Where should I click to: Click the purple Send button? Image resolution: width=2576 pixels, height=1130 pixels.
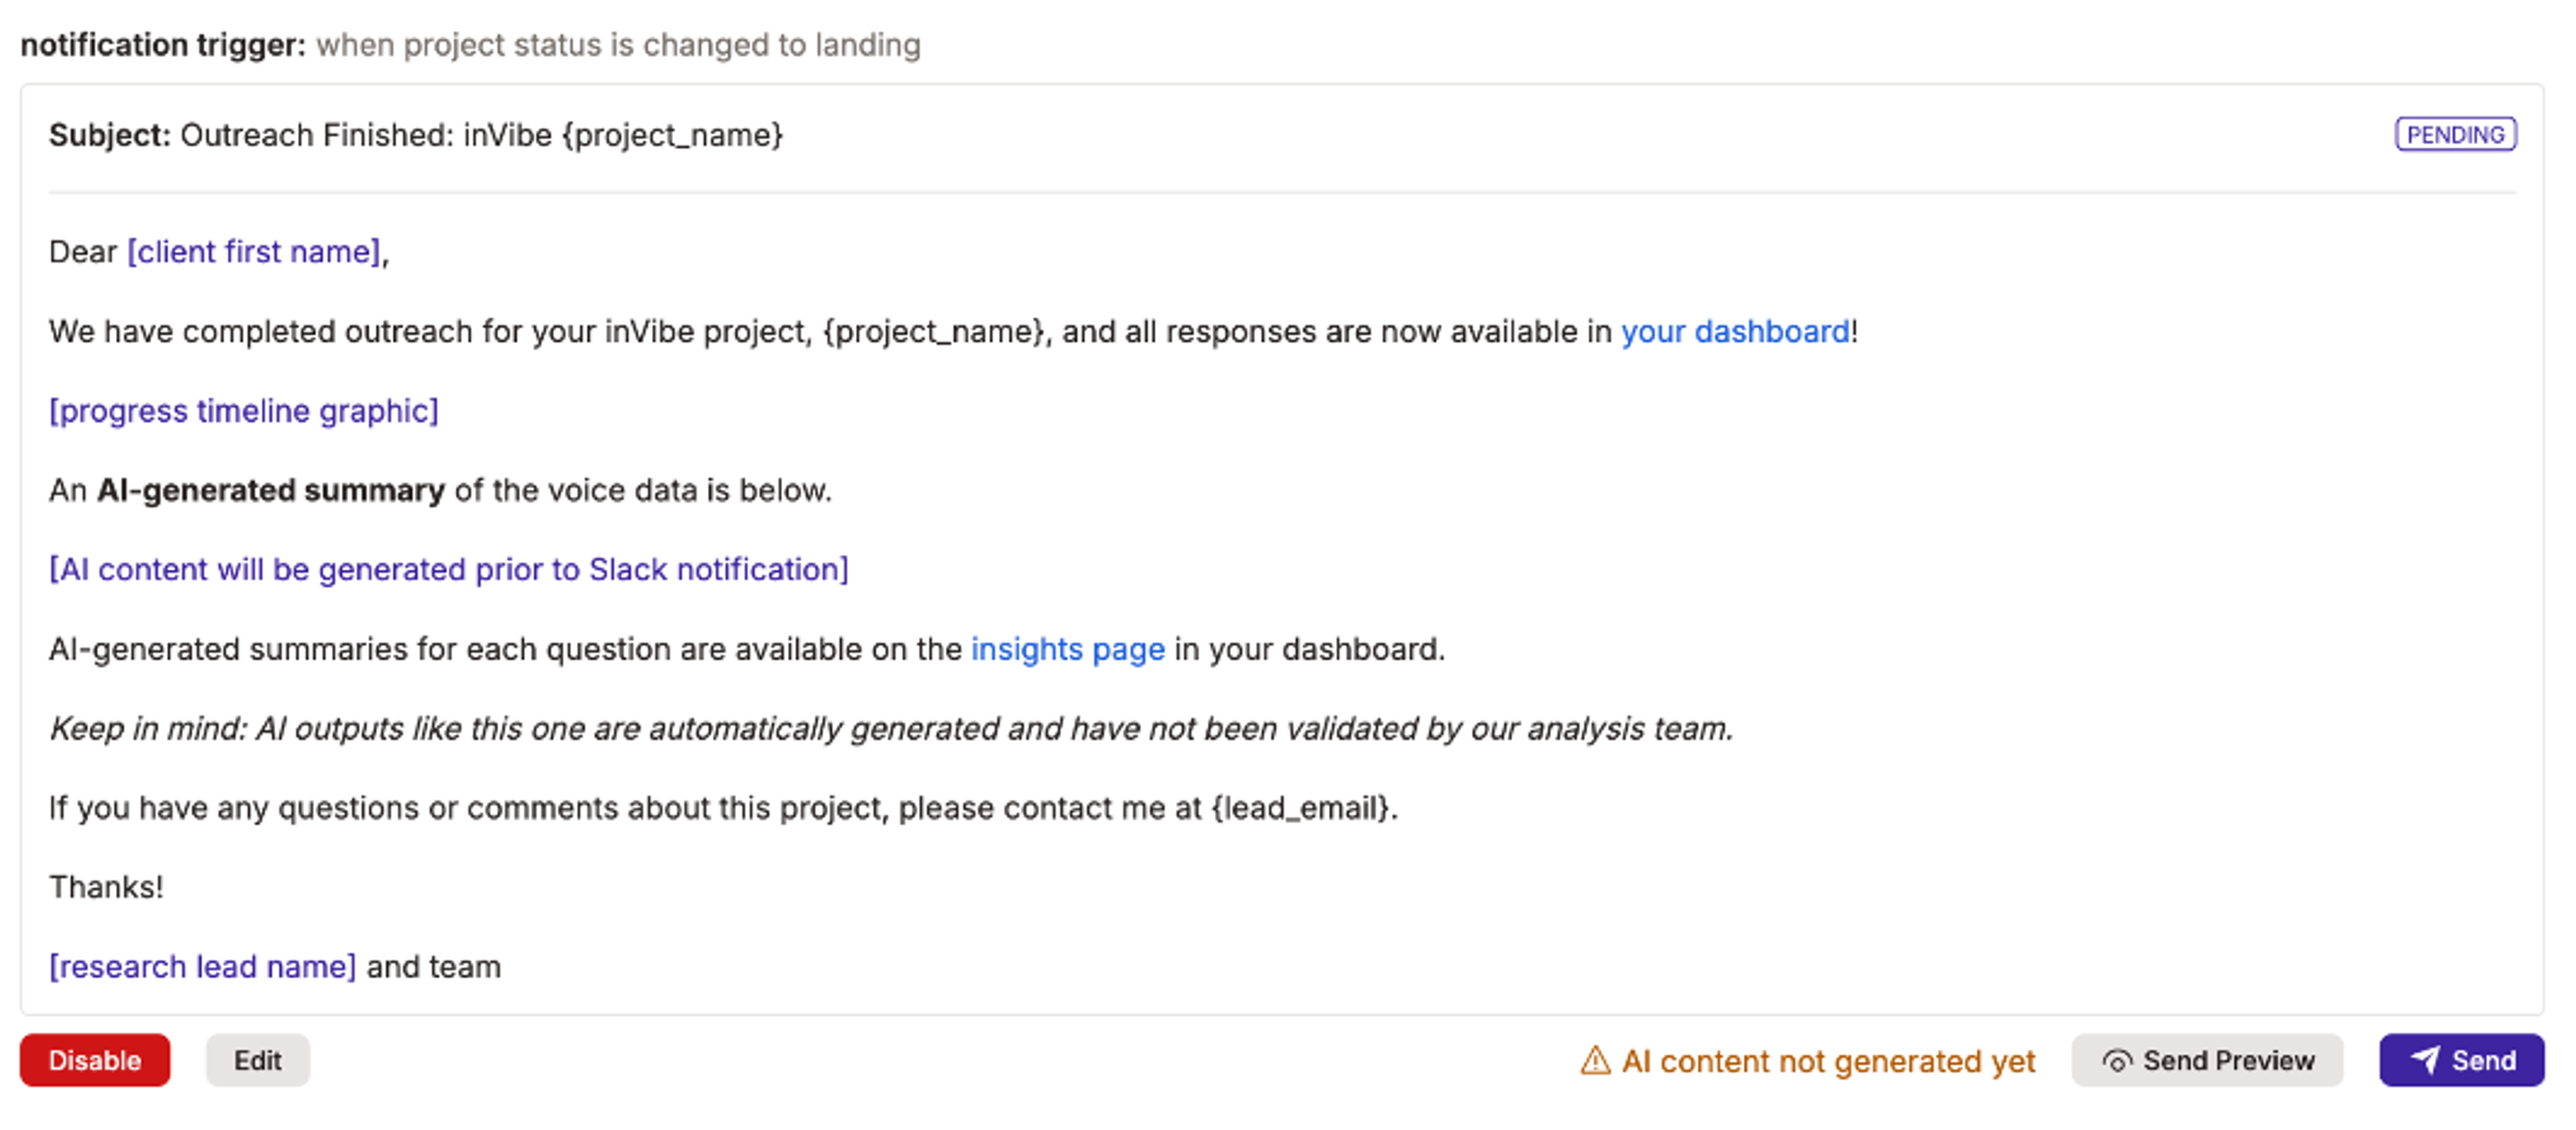(2461, 1060)
